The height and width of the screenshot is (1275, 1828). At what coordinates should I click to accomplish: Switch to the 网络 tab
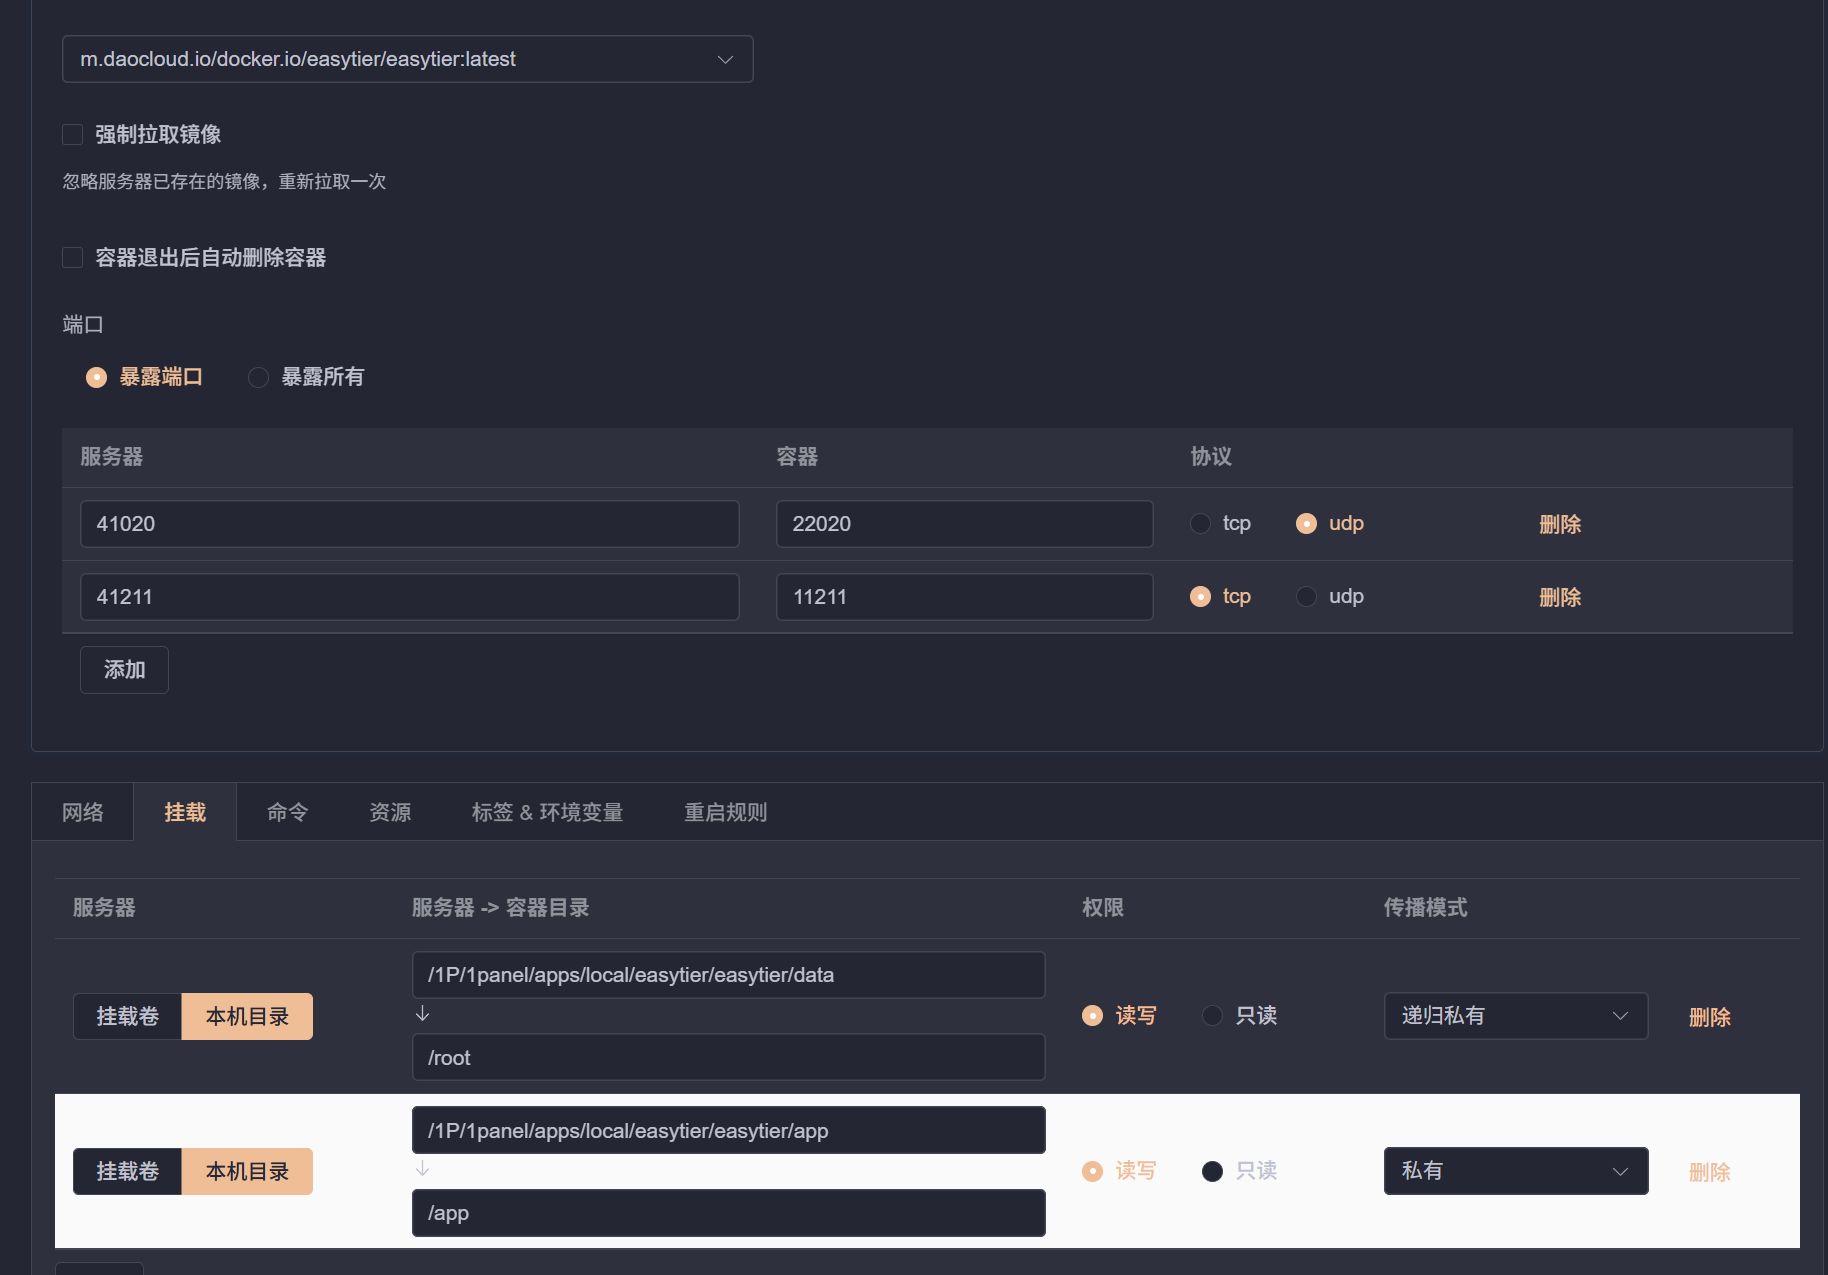pos(83,812)
